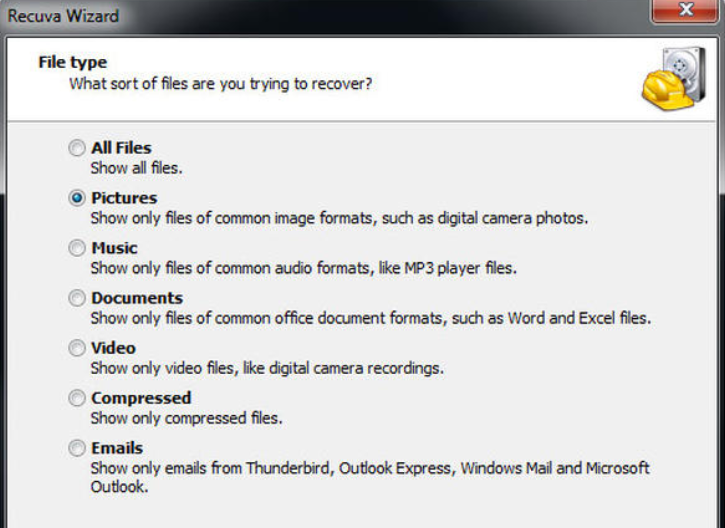Enable the Music radio circle

coord(77,248)
